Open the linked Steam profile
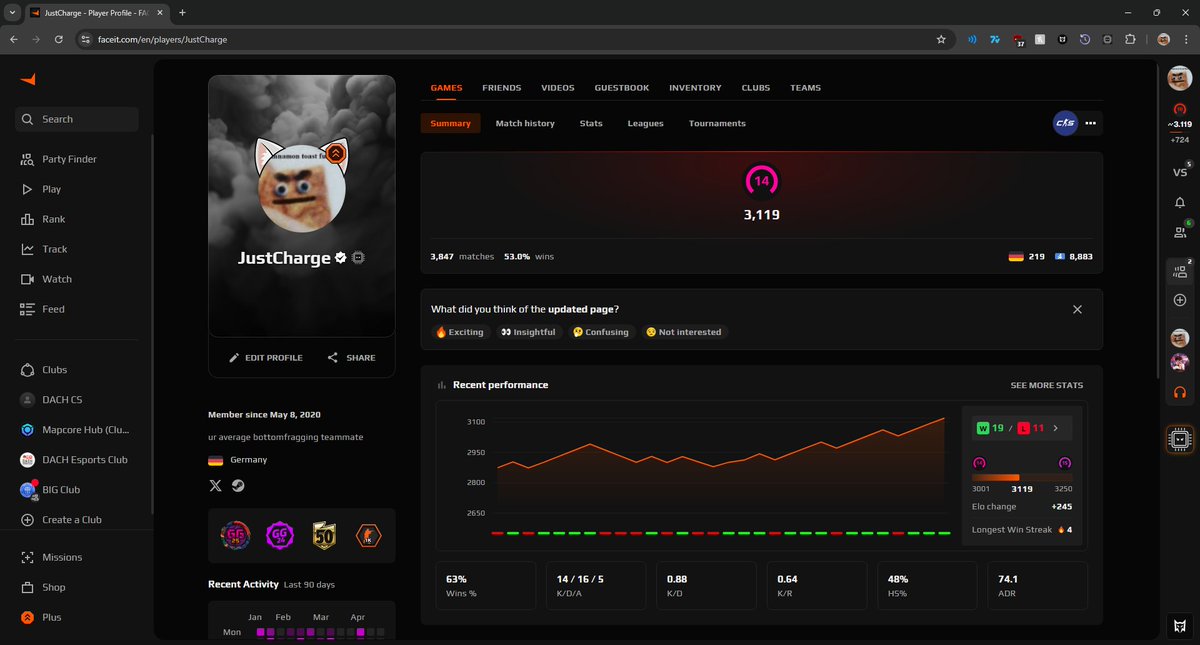 [x=238, y=486]
